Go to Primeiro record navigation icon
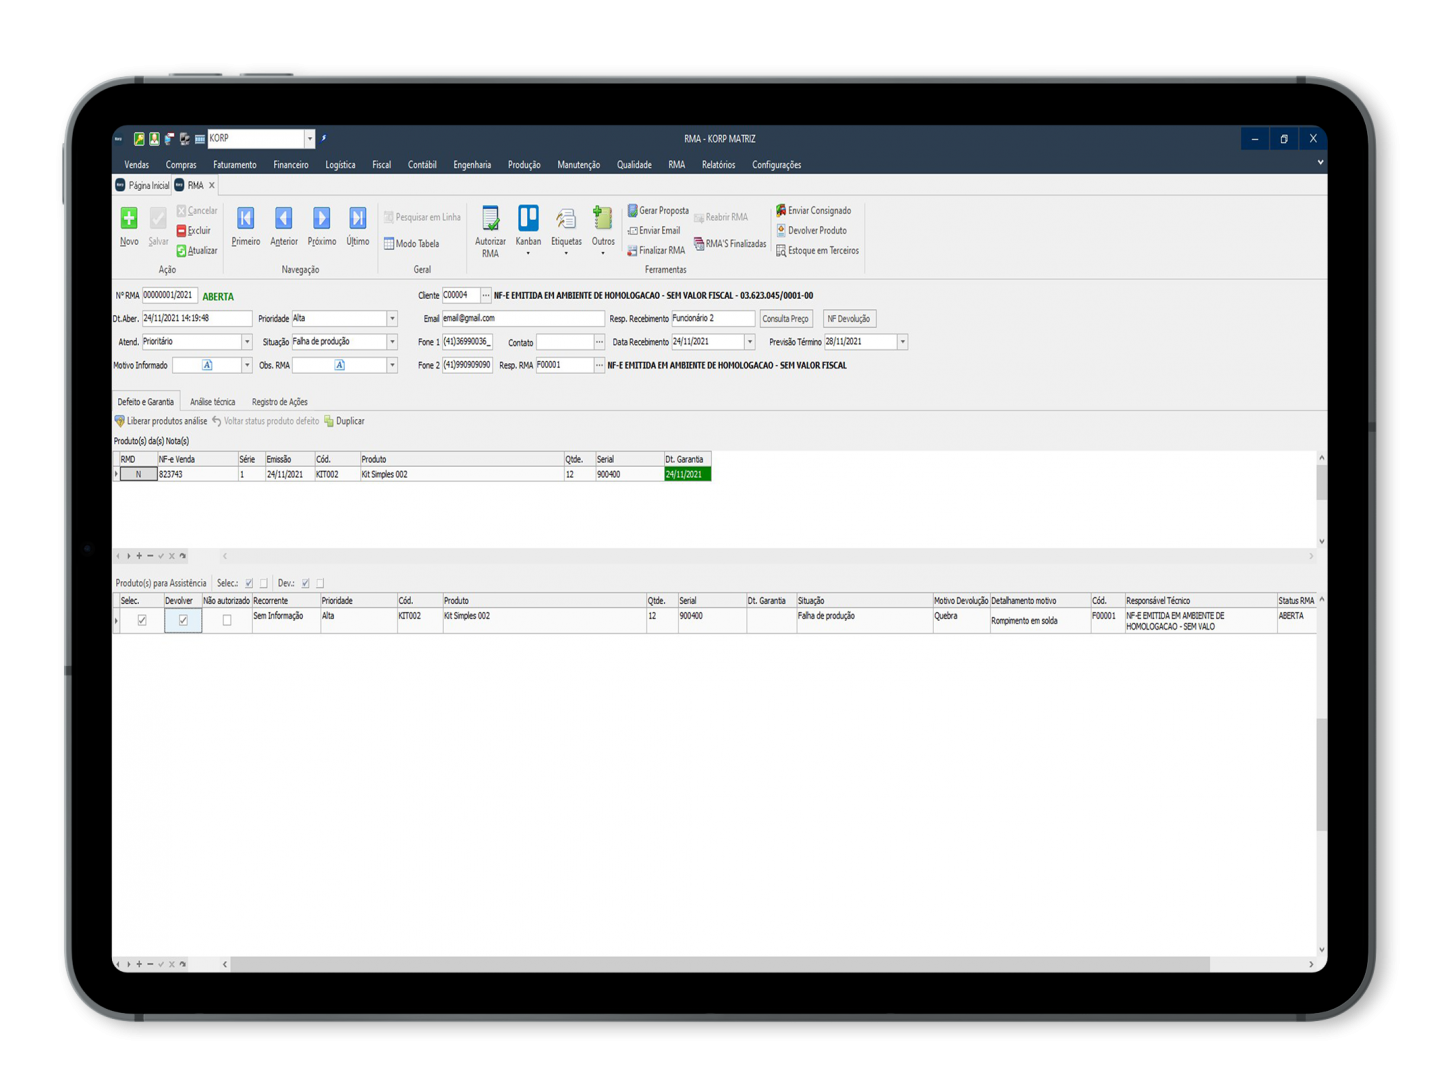The width and height of the screenshot is (1440, 1073). 245,218
